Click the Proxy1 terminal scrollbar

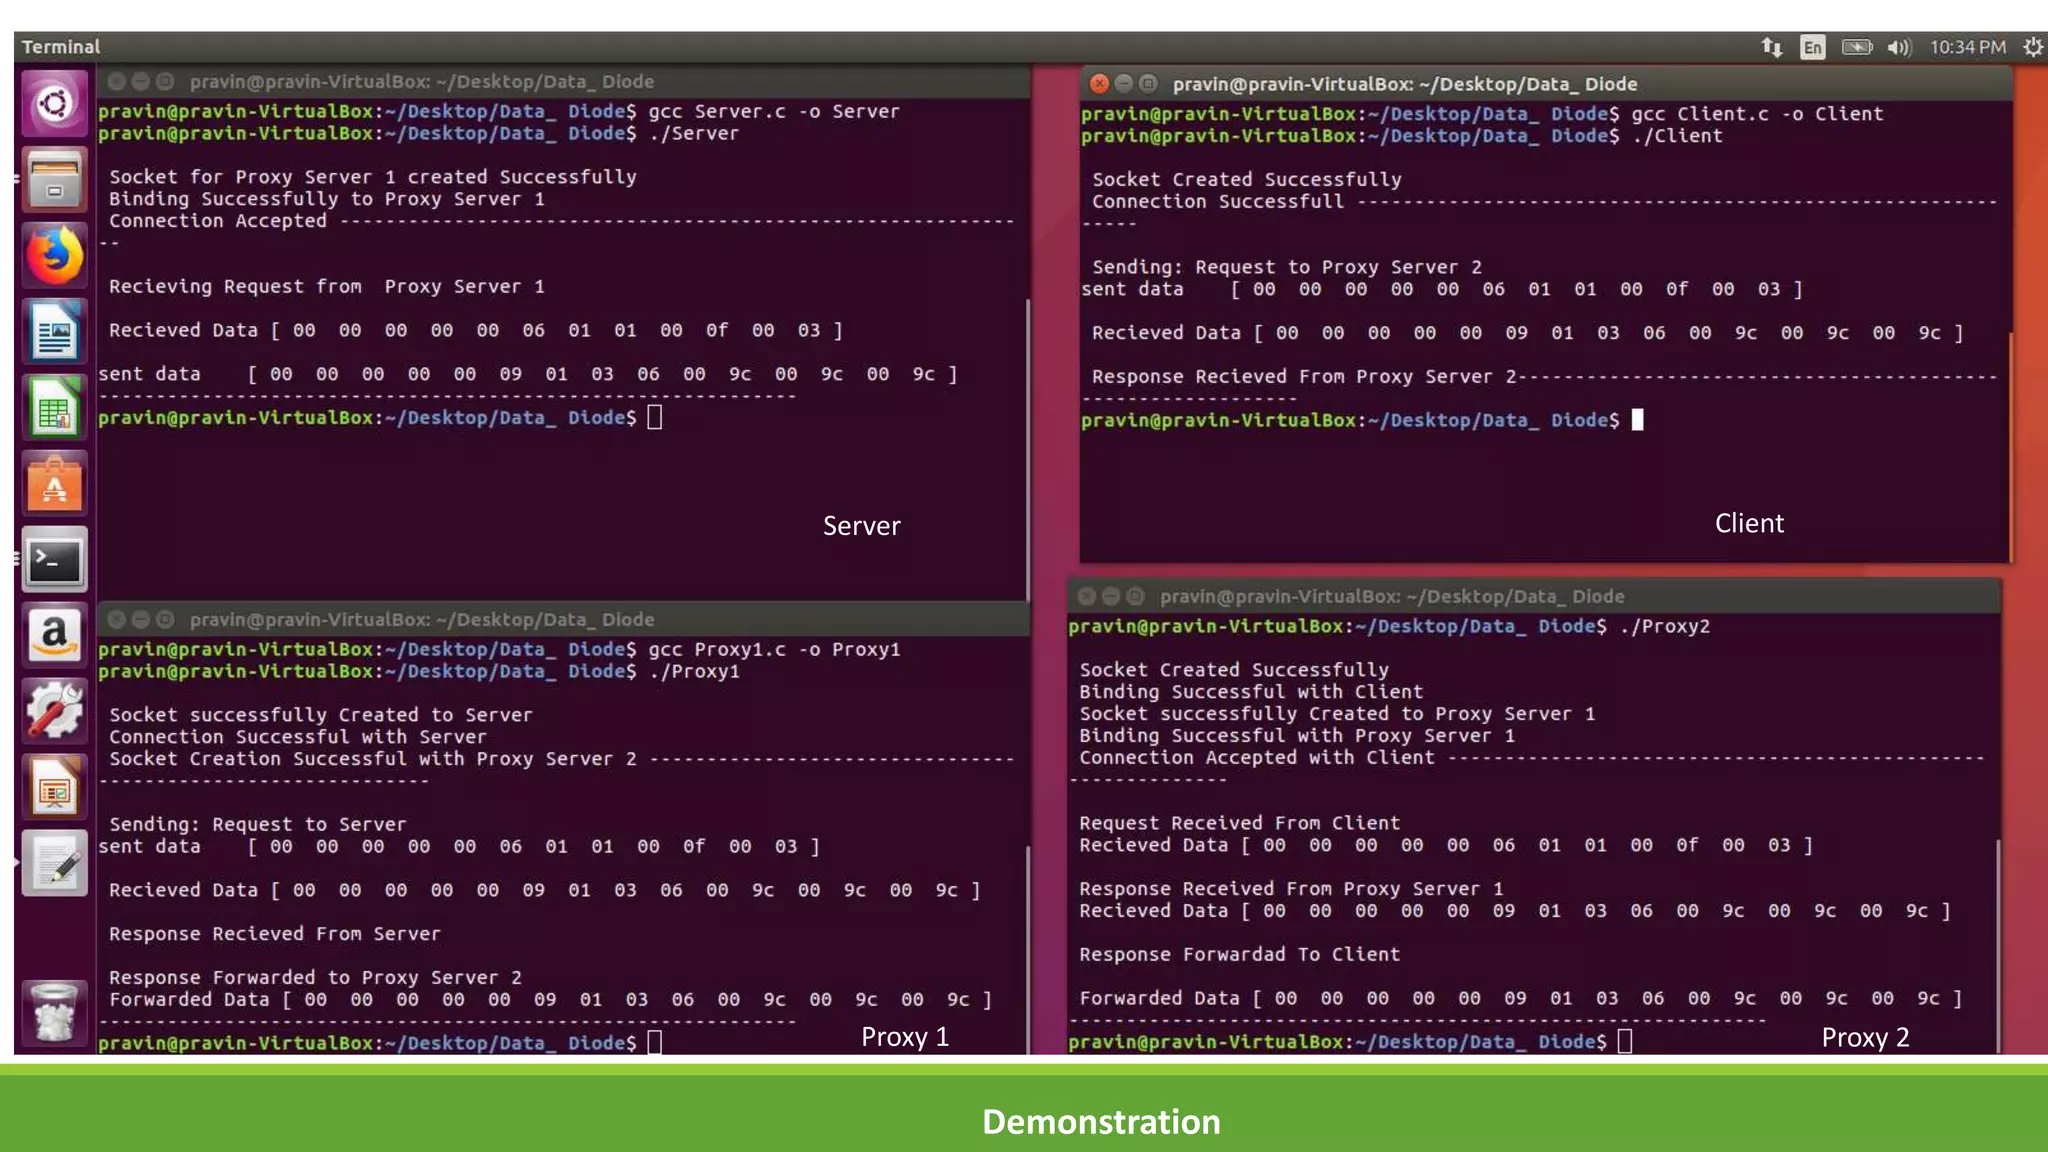pyautogui.click(x=1027, y=950)
